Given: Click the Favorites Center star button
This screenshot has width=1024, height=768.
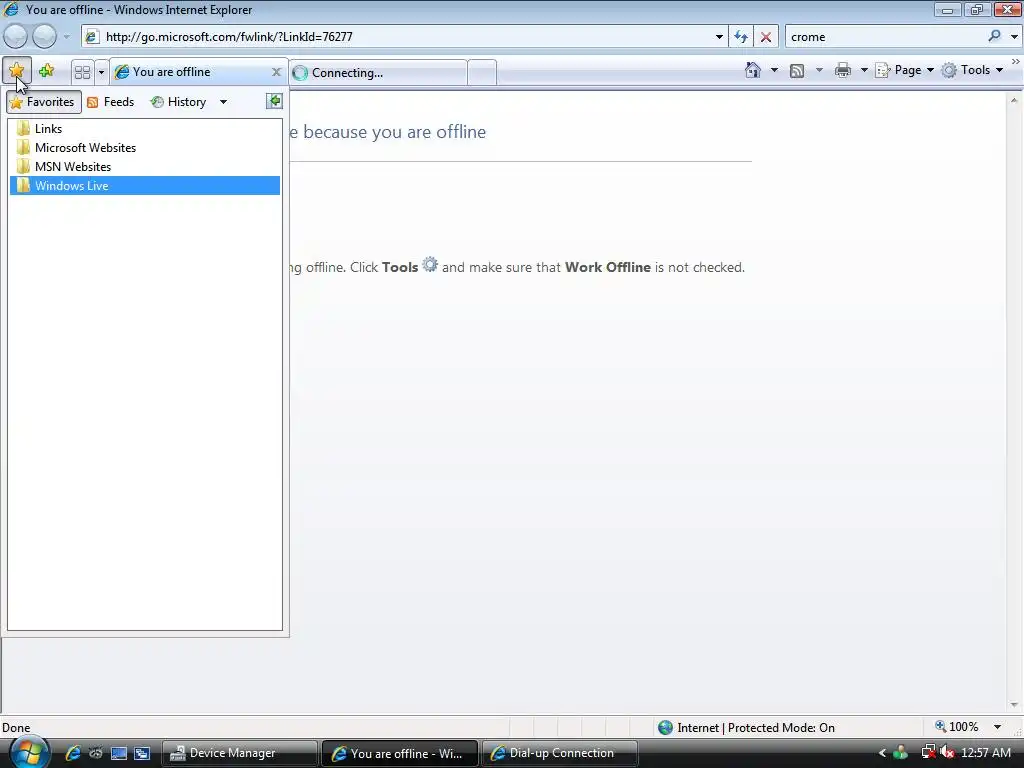Looking at the screenshot, I should (16, 71).
